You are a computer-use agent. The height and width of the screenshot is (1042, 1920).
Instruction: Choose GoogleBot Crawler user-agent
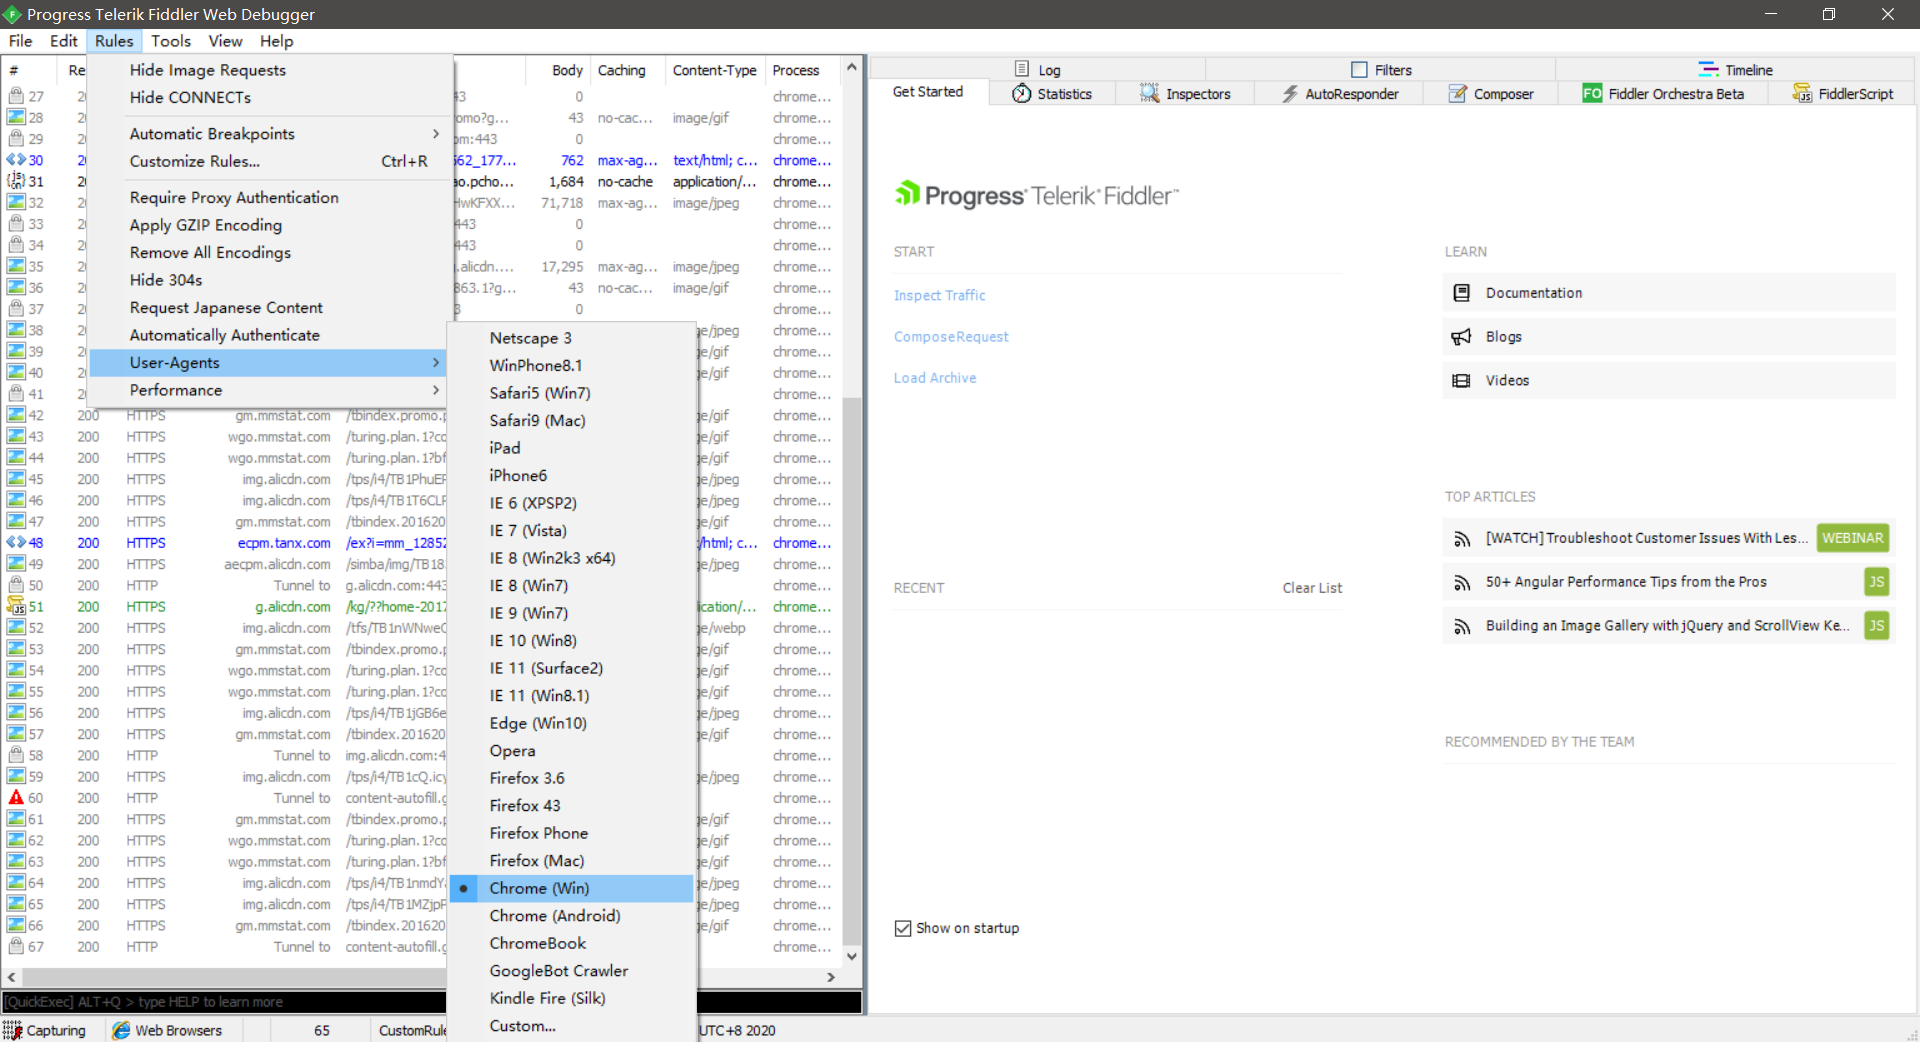click(x=572, y=971)
